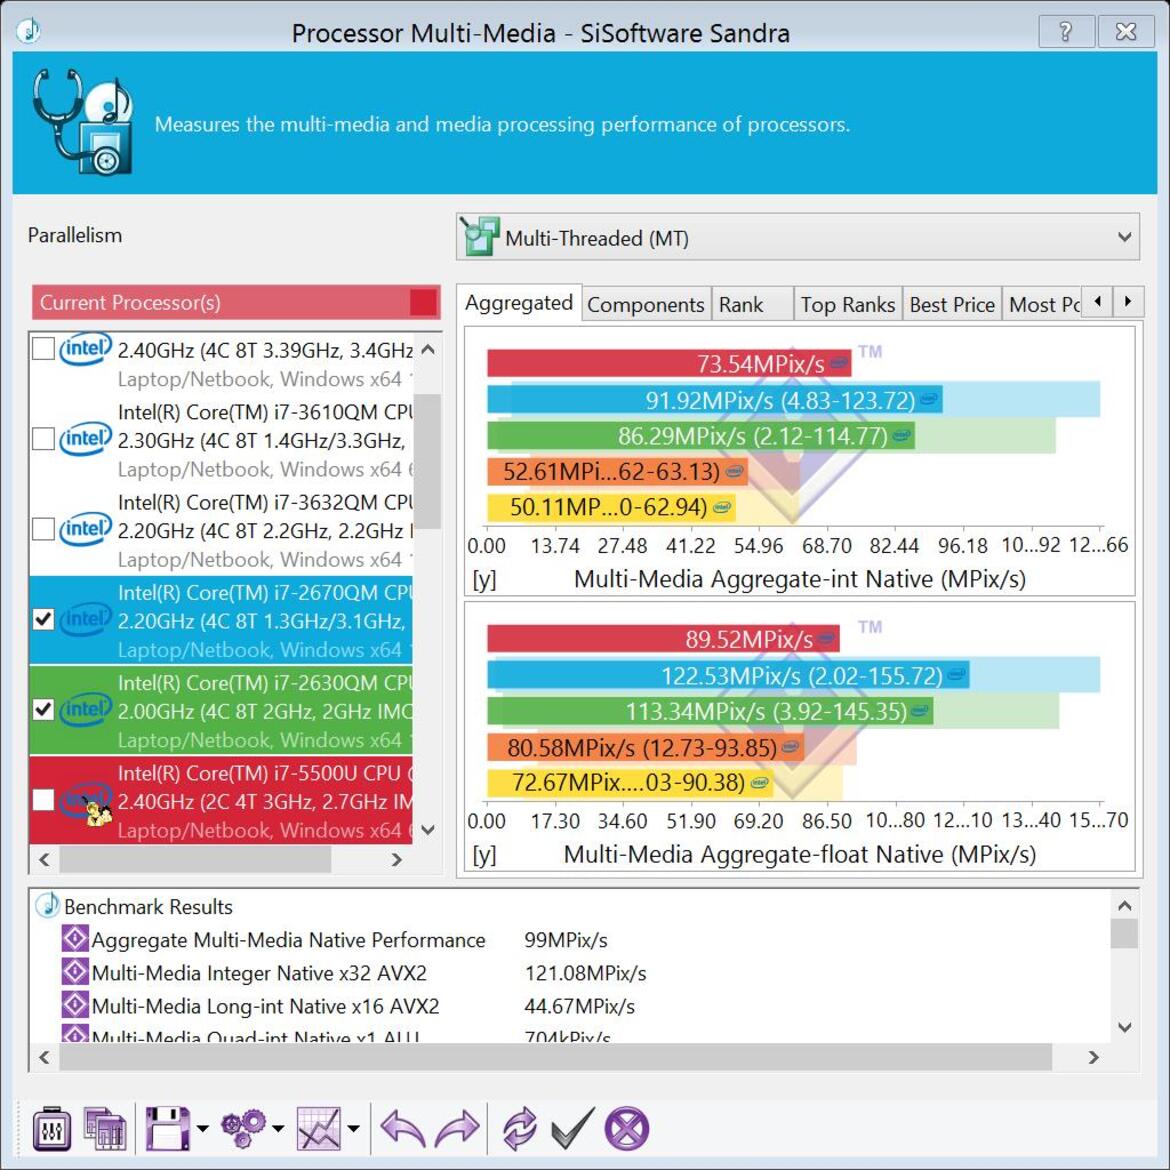Switch to the Aggregated tab
Screen dimensions: 1170x1170
tap(519, 303)
